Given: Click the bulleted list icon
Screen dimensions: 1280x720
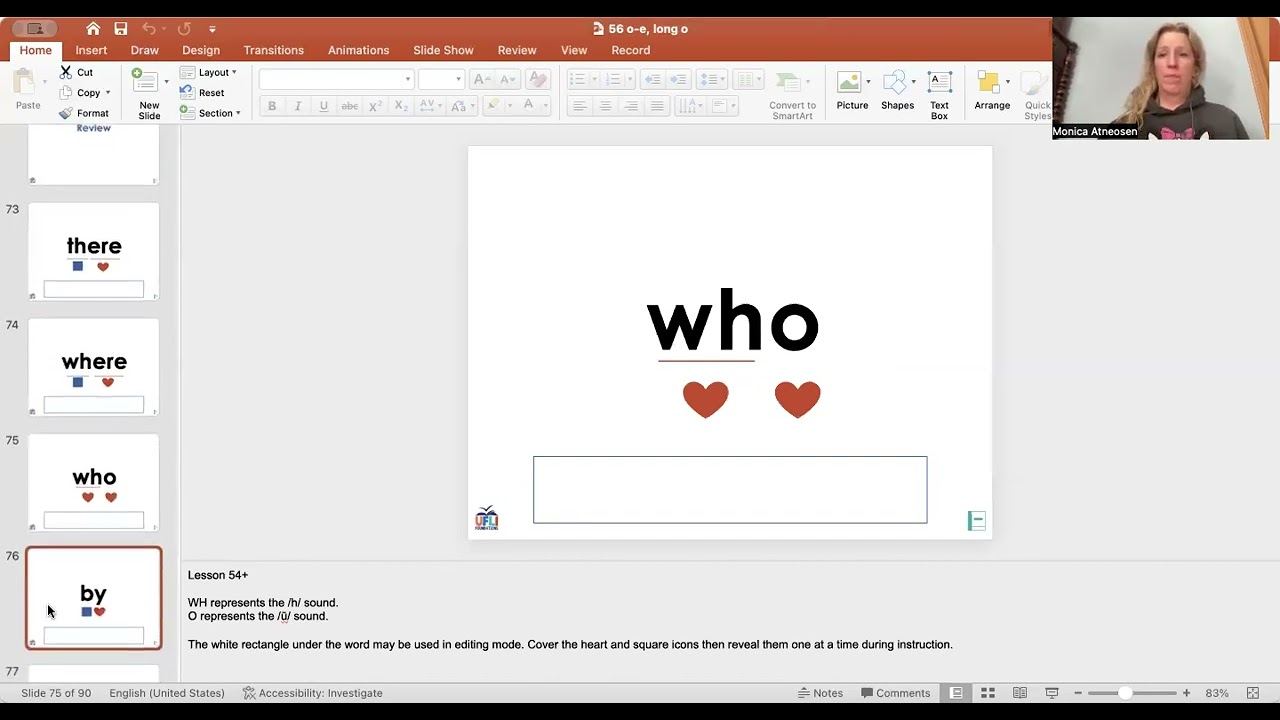Looking at the screenshot, I should 577,80.
